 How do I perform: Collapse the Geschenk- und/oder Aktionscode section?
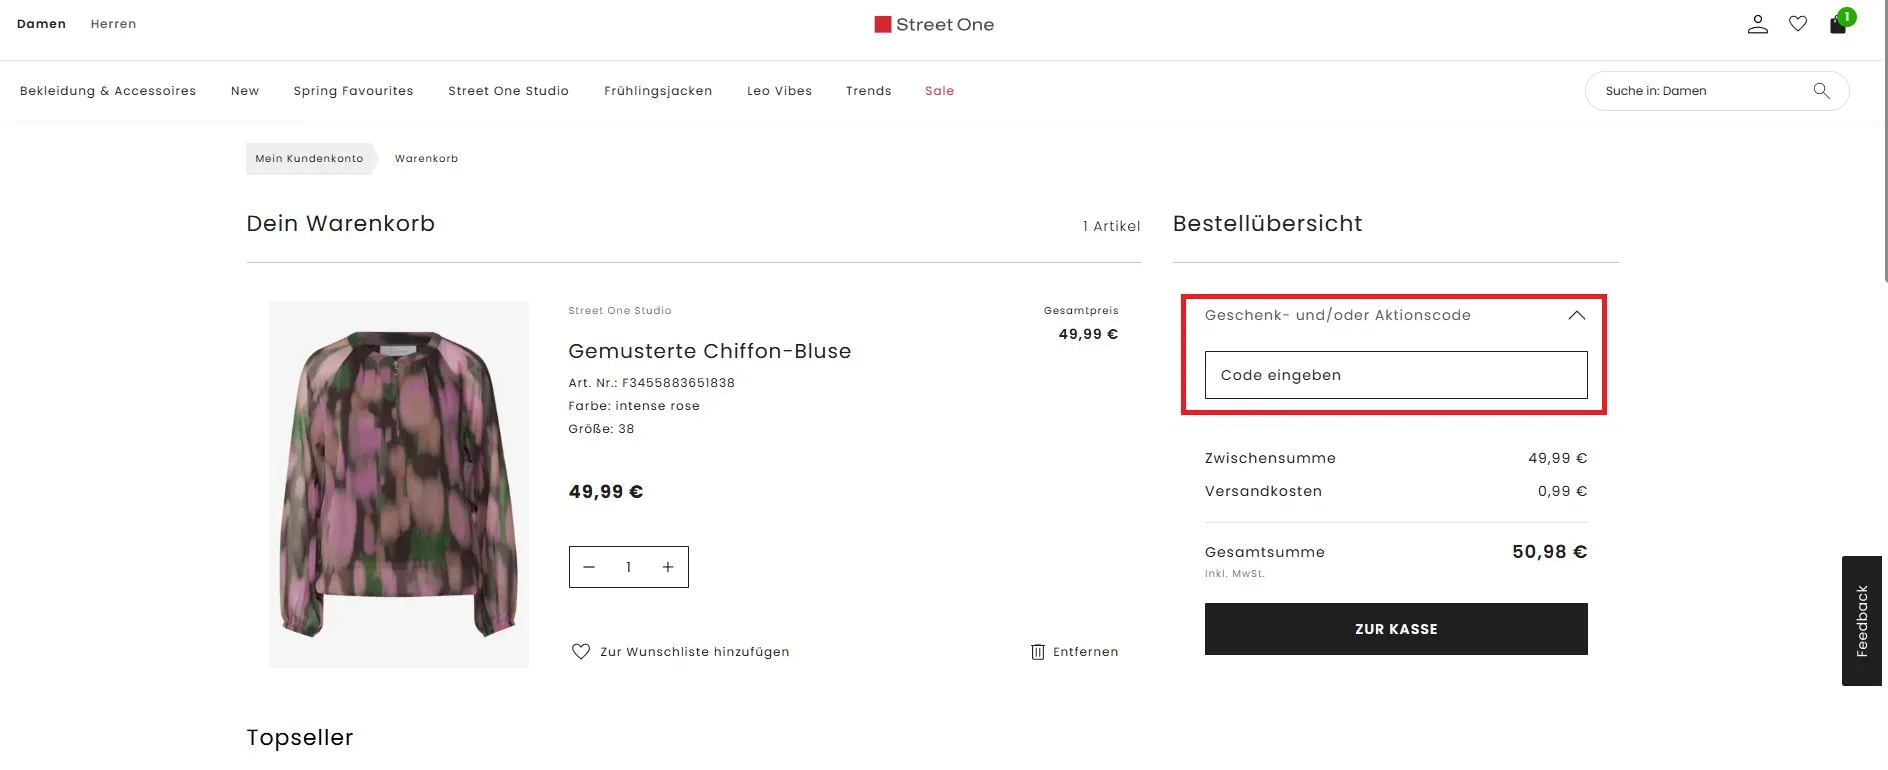pos(1577,316)
